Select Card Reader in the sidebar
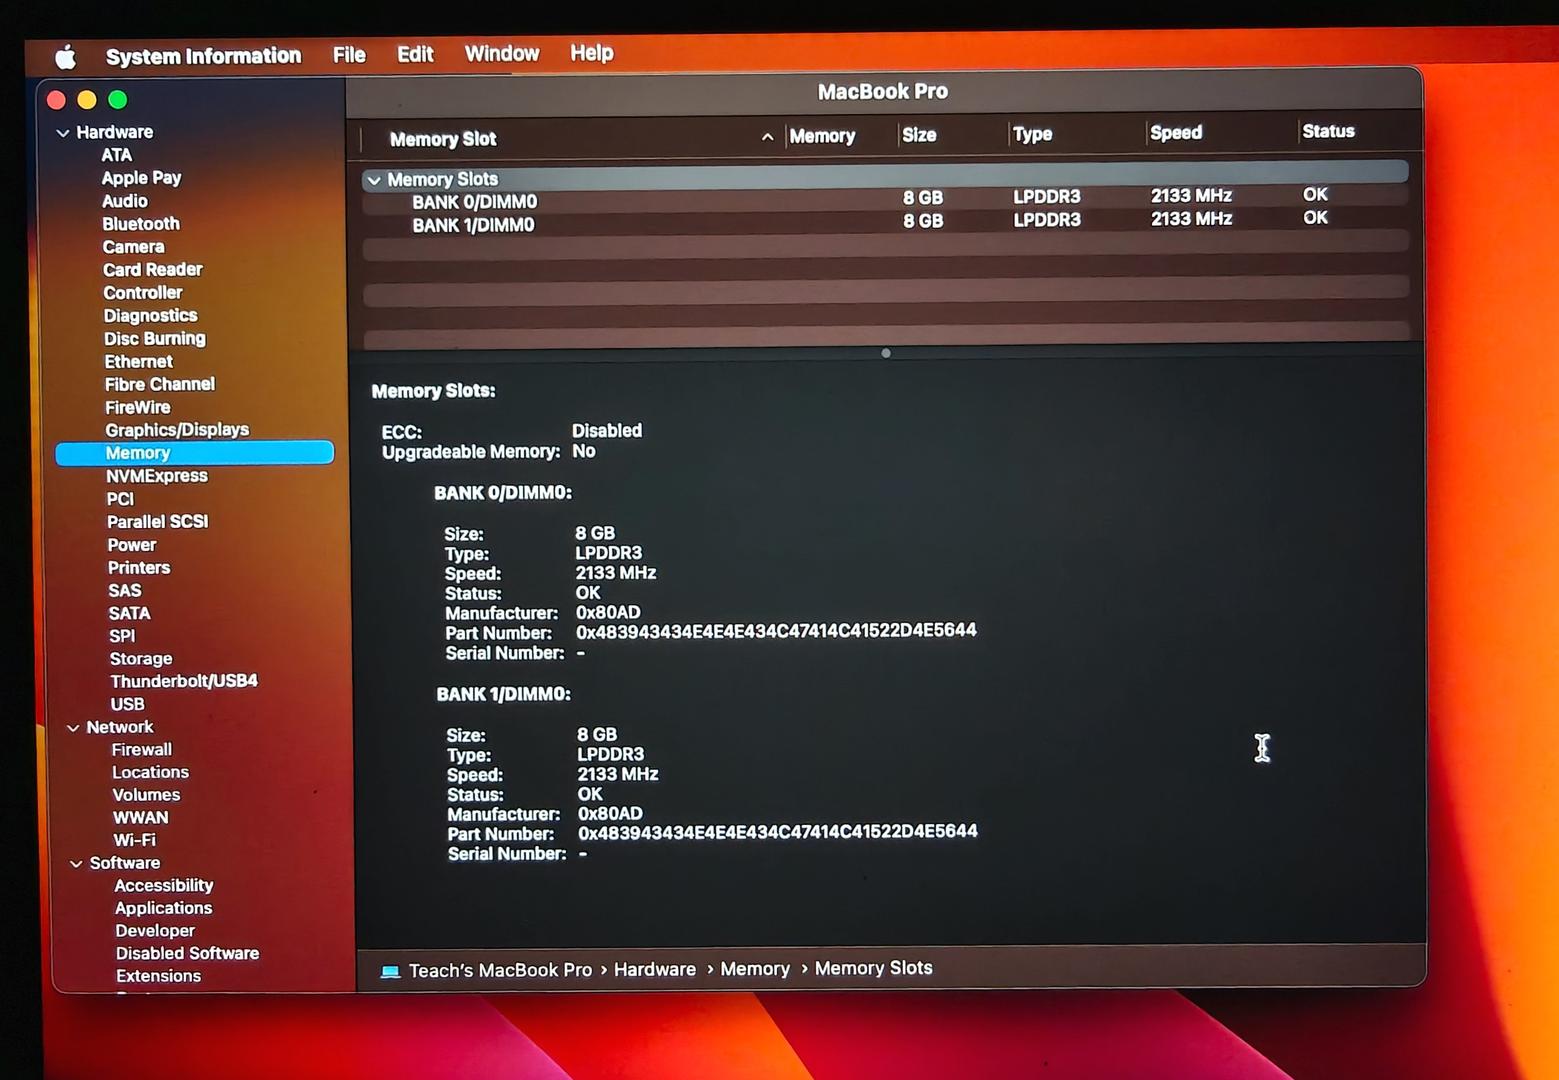Screen dimensions: 1559x1080 (152, 270)
